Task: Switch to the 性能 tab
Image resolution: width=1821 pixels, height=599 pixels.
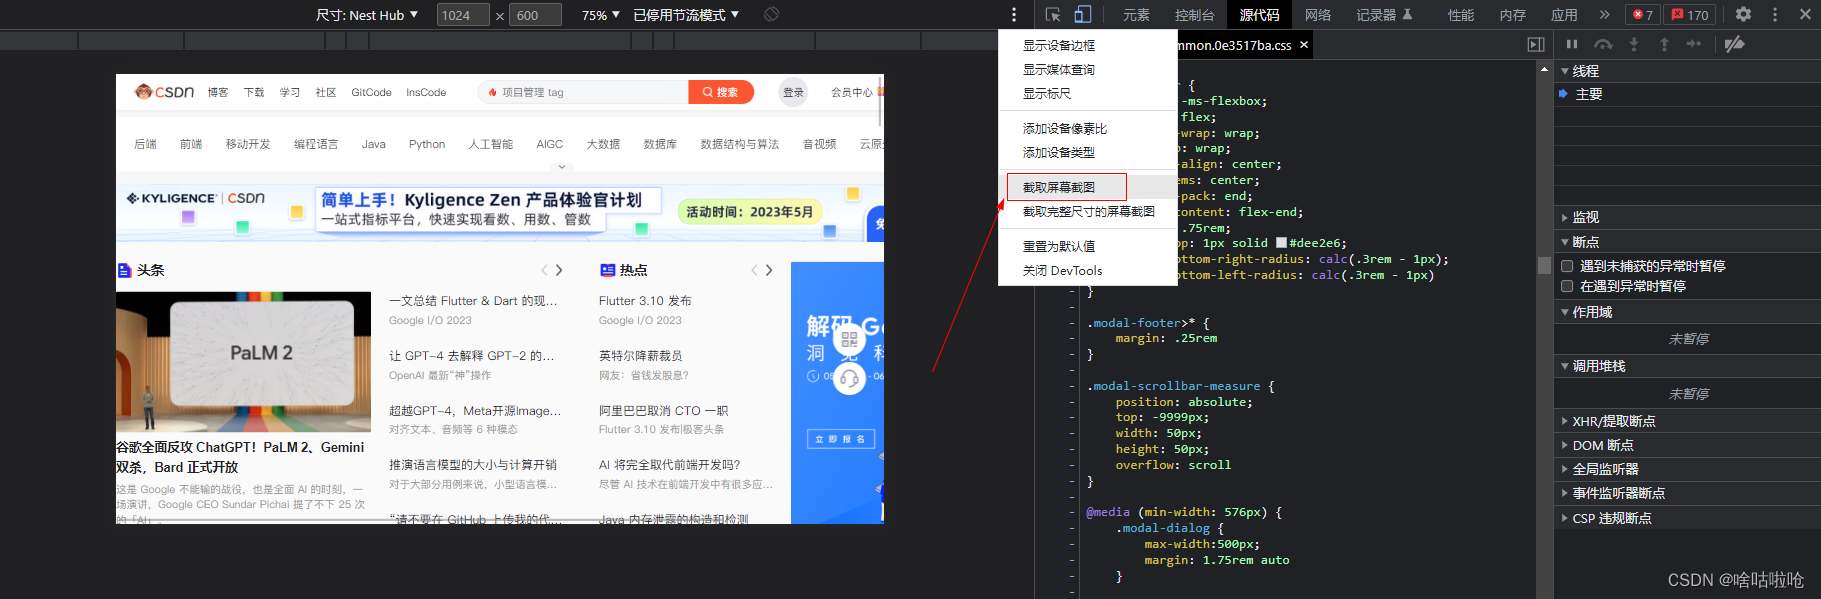Action: [x=1461, y=15]
